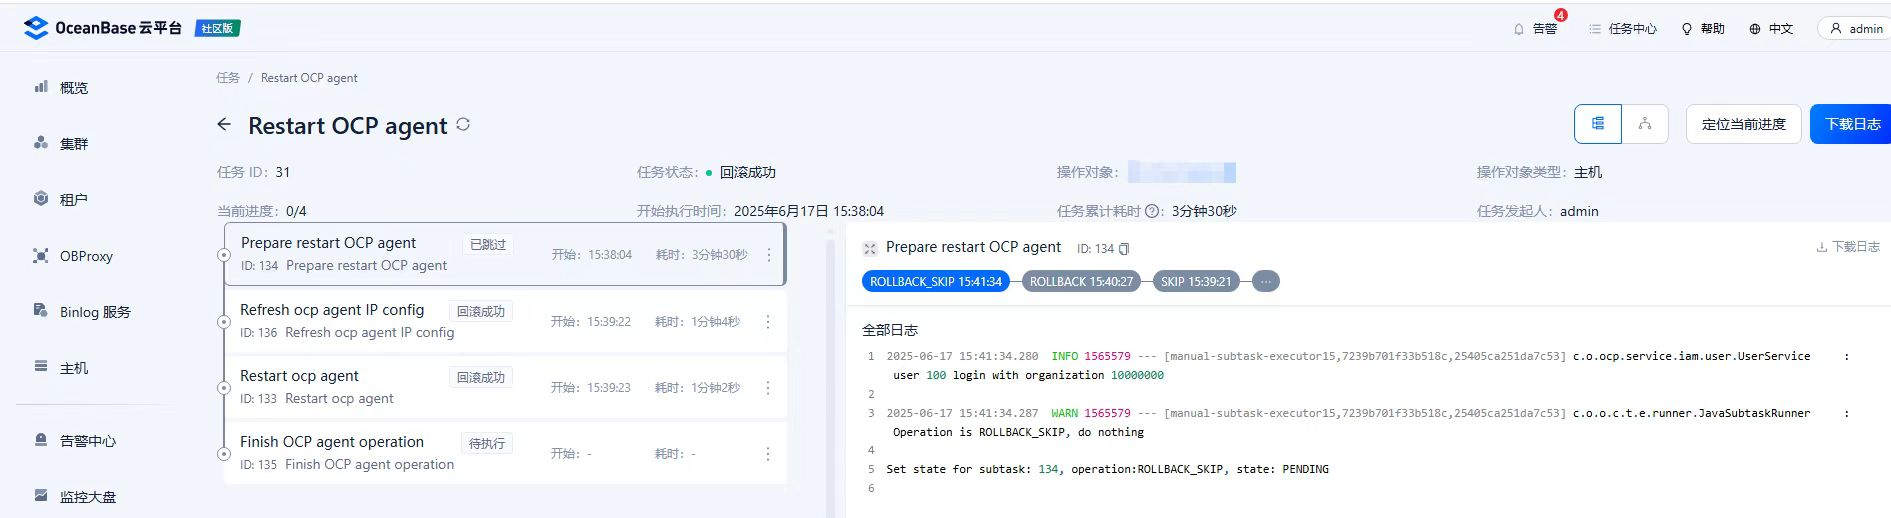Image resolution: width=1891 pixels, height=518 pixels.
Task: Click the 已跳过 status tag
Action: click(x=488, y=245)
